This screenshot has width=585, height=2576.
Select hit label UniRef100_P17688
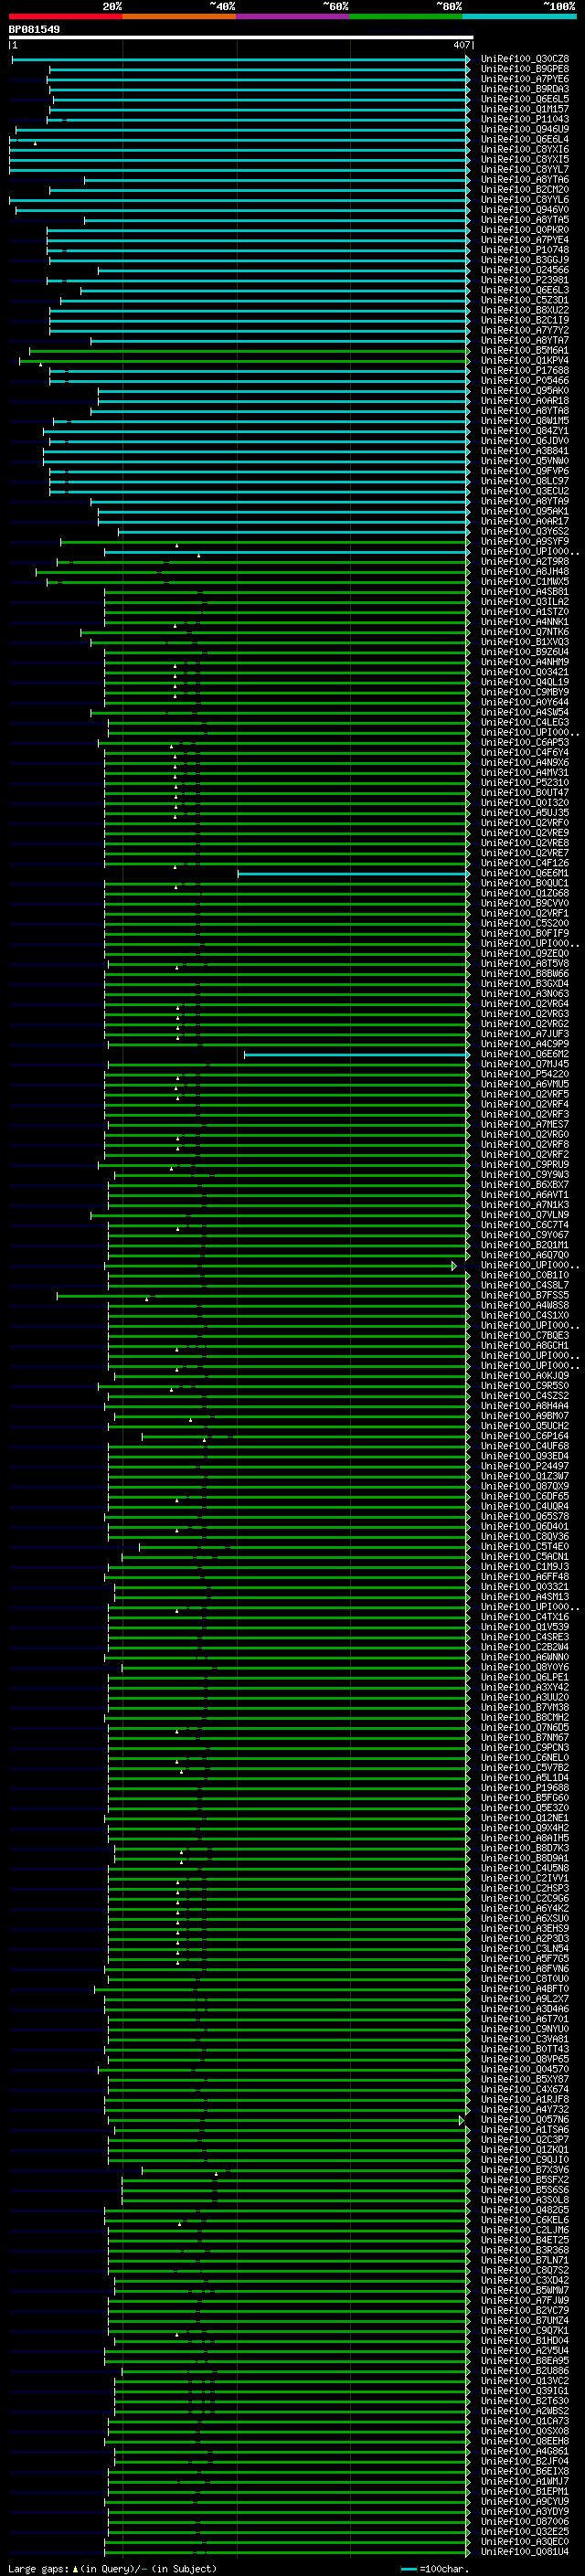click(x=525, y=370)
